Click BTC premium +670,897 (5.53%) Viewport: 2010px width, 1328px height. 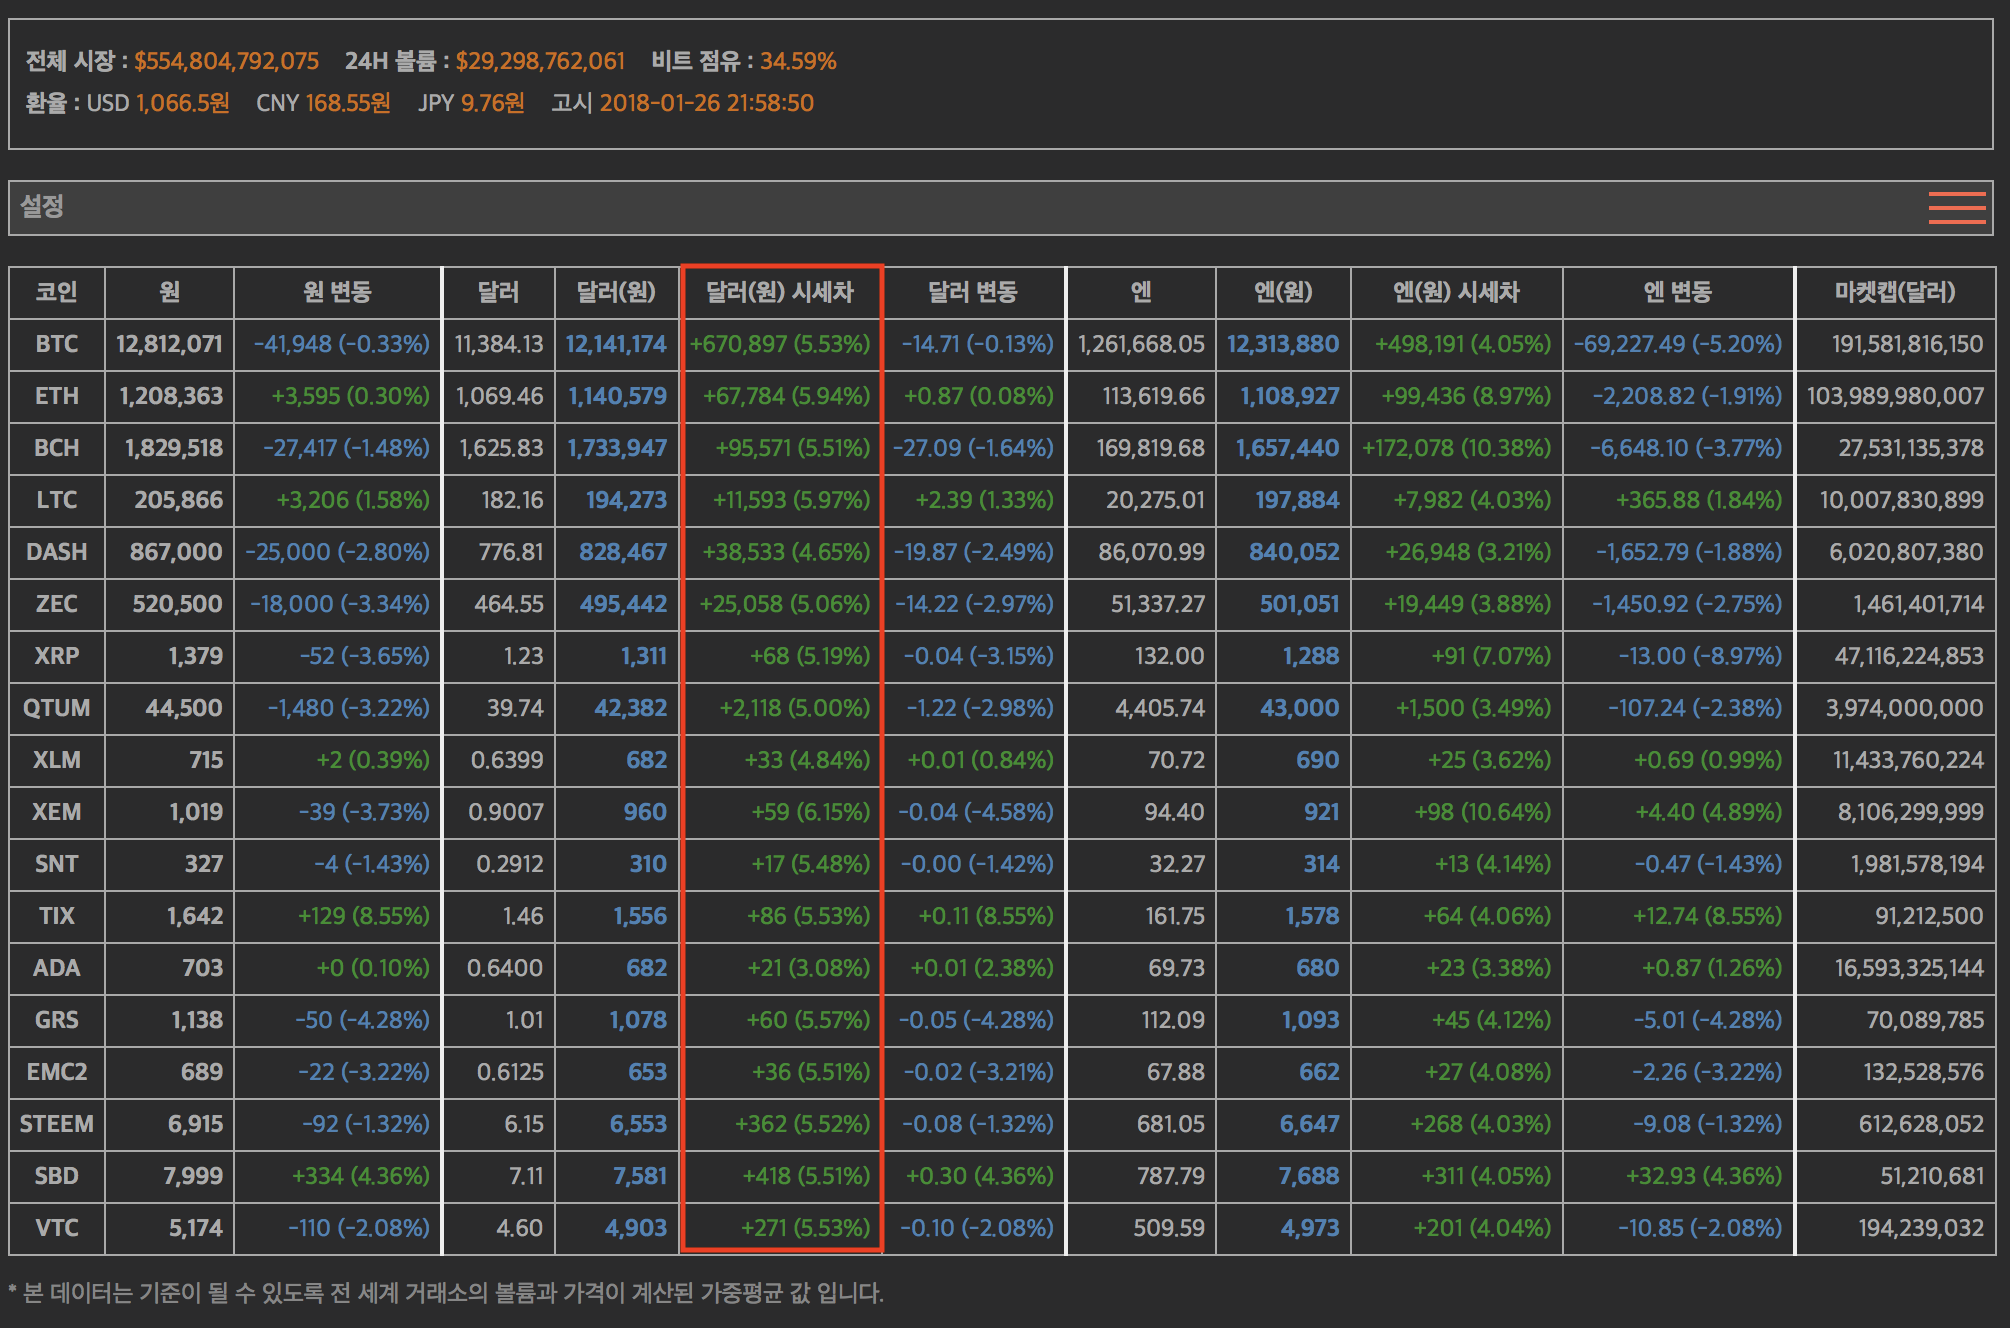pyautogui.click(x=780, y=344)
